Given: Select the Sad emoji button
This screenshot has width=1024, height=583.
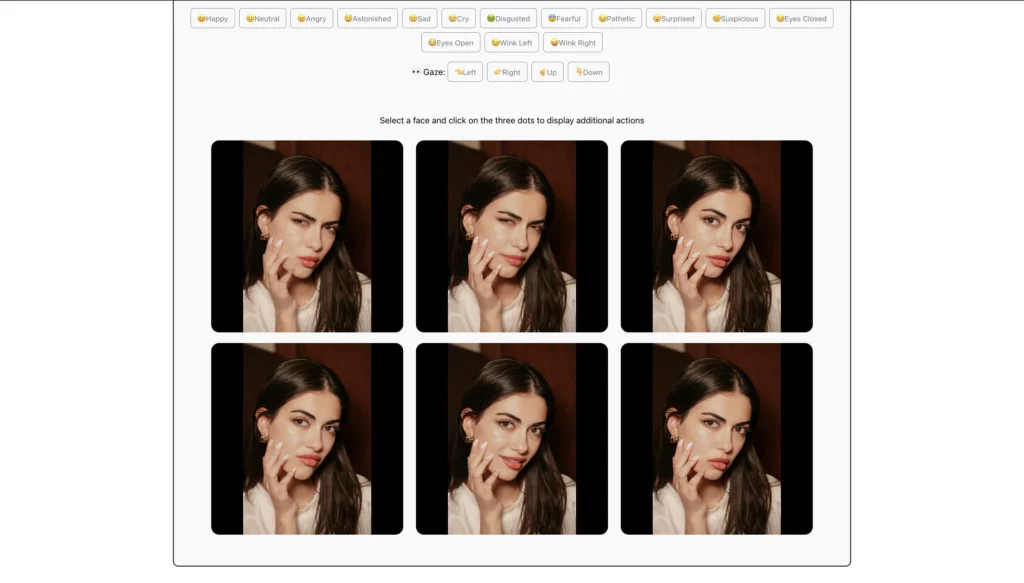Looking at the screenshot, I should pyautogui.click(x=420, y=18).
